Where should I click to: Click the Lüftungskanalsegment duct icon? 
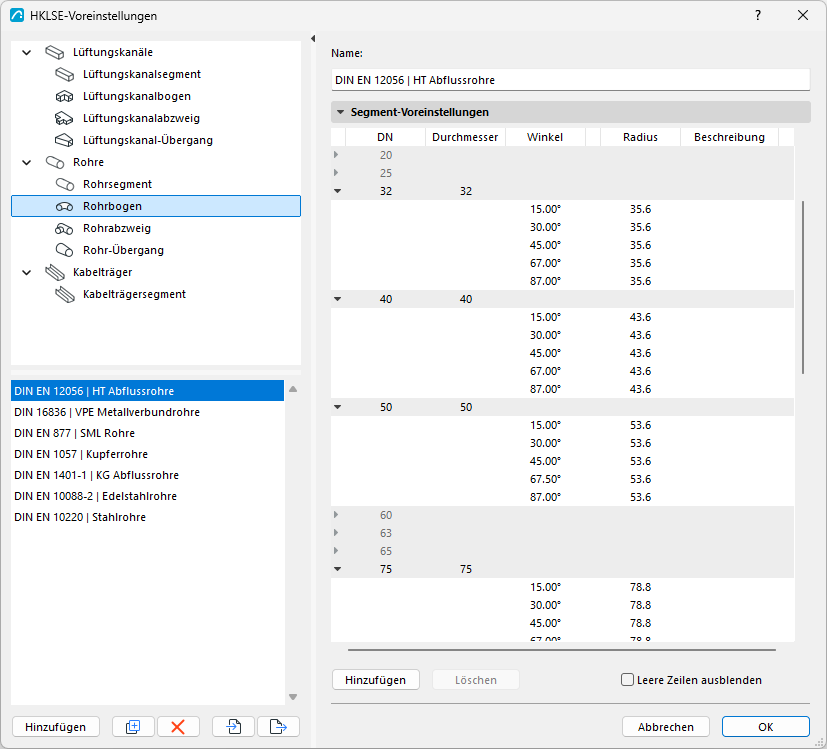pyautogui.click(x=65, y=74)
